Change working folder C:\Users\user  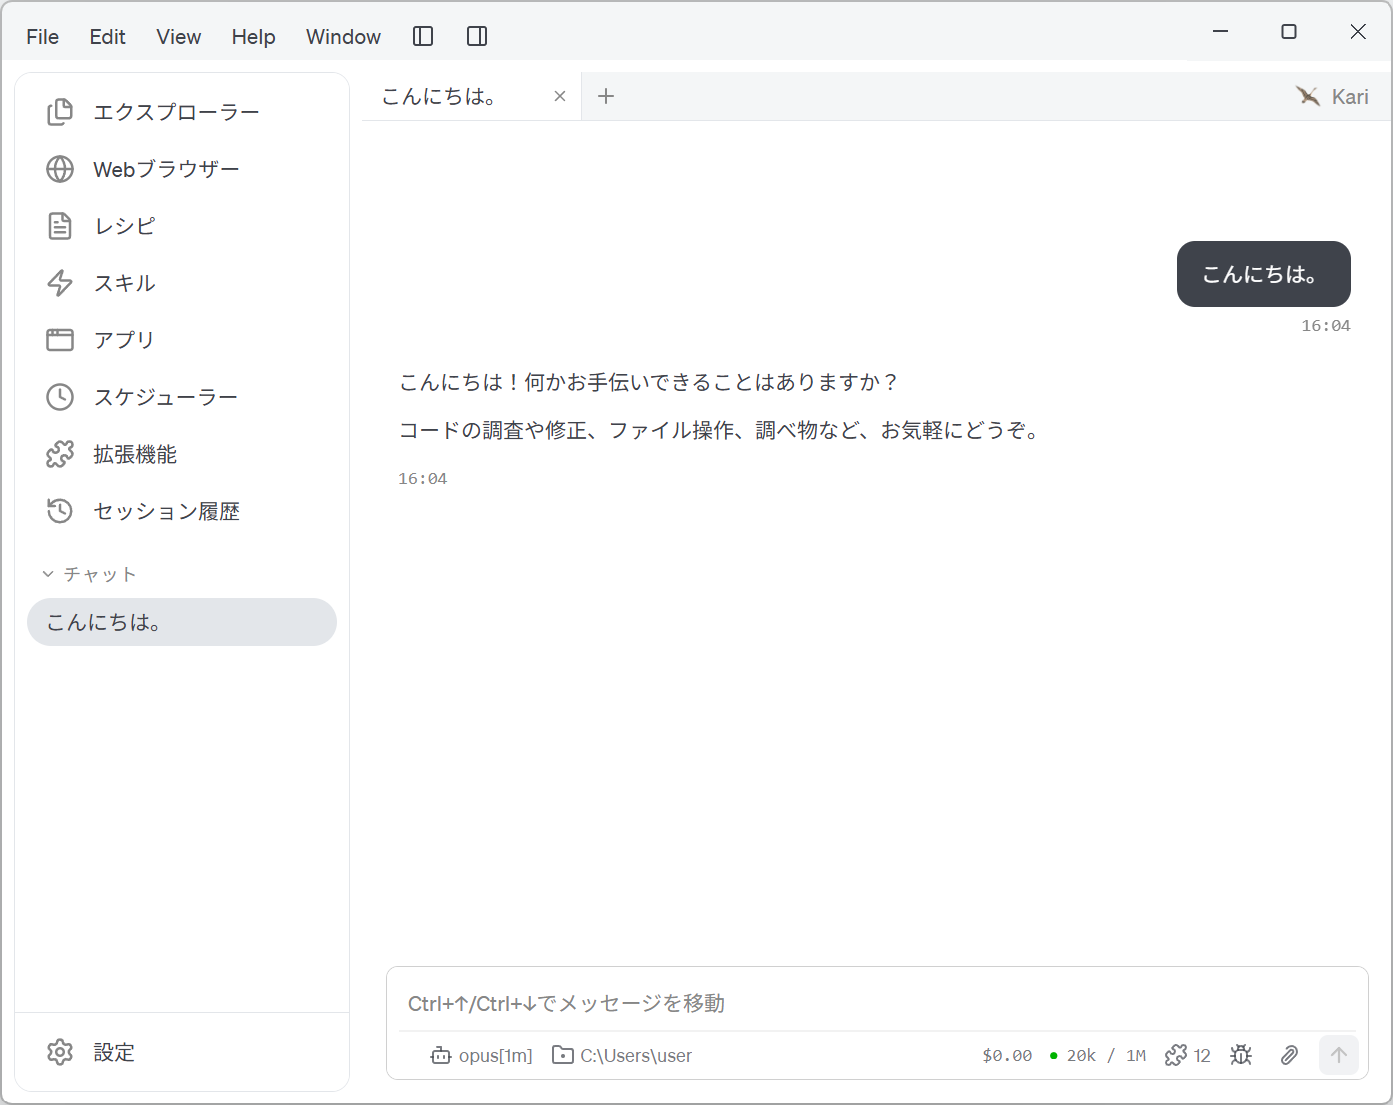(x=622, y=1055)
